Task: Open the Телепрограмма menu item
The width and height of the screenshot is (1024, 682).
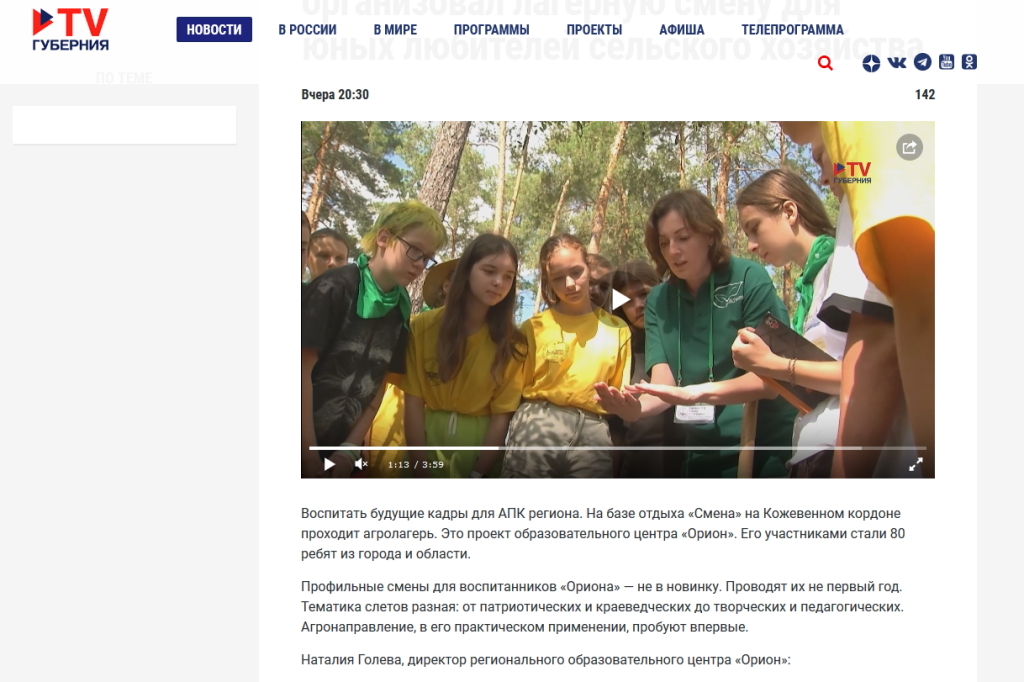Action: pos(792,29)
